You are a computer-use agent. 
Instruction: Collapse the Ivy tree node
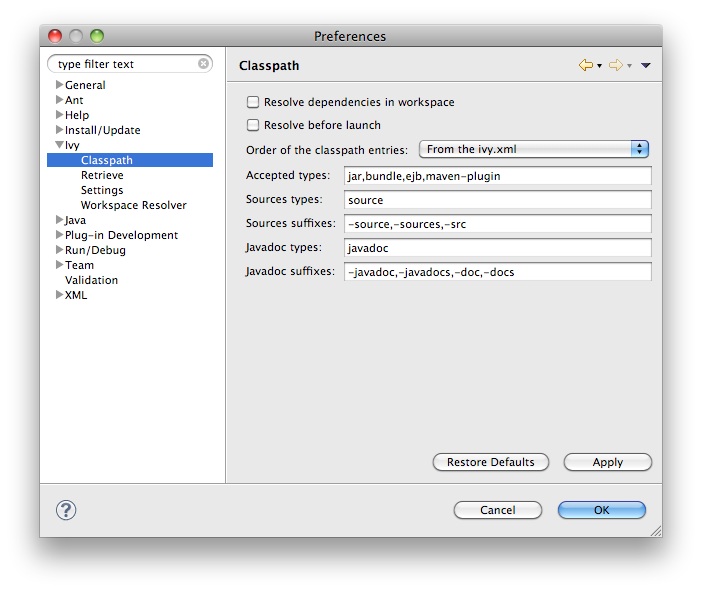[x=59, y=145]
